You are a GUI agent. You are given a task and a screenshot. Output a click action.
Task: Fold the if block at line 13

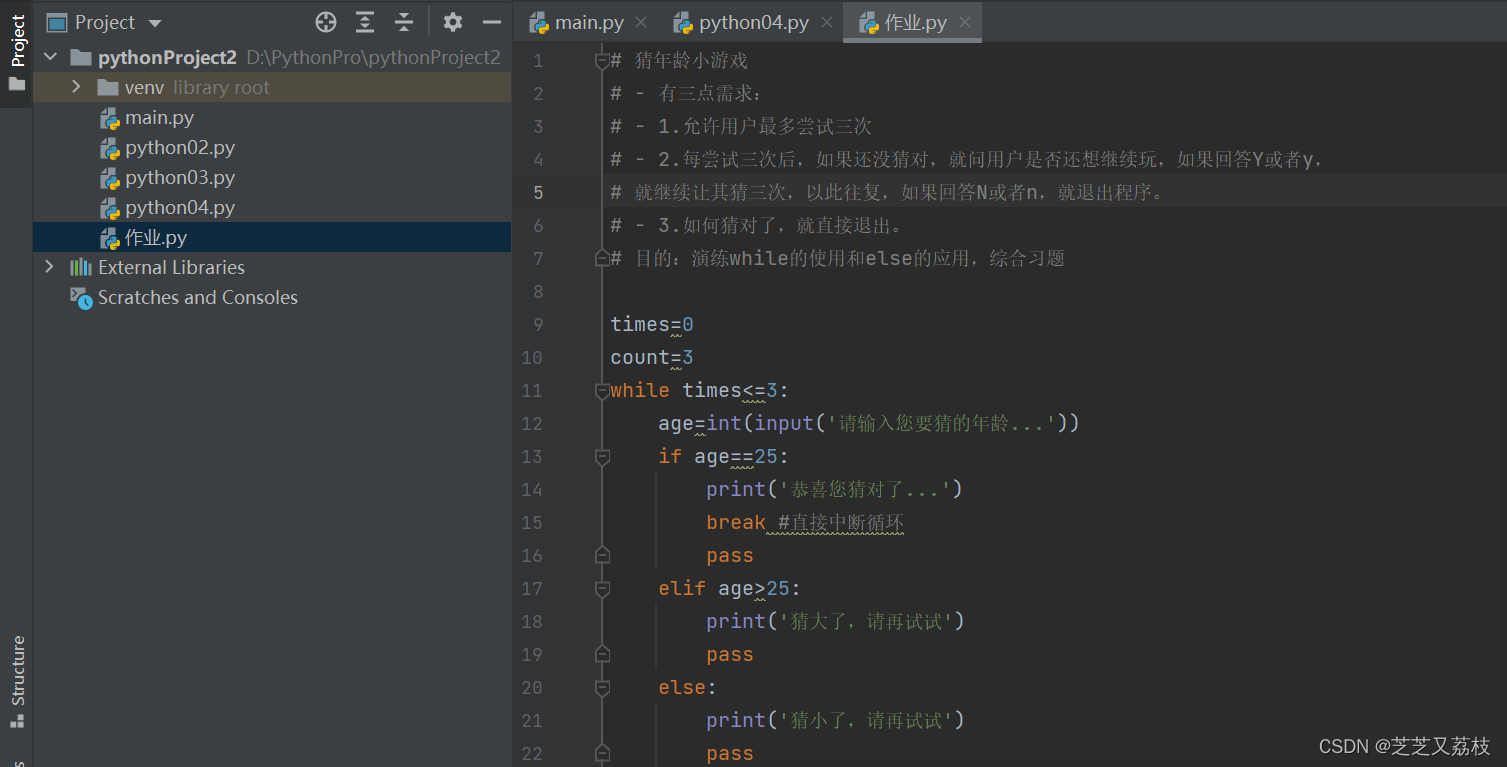point(602,456)
